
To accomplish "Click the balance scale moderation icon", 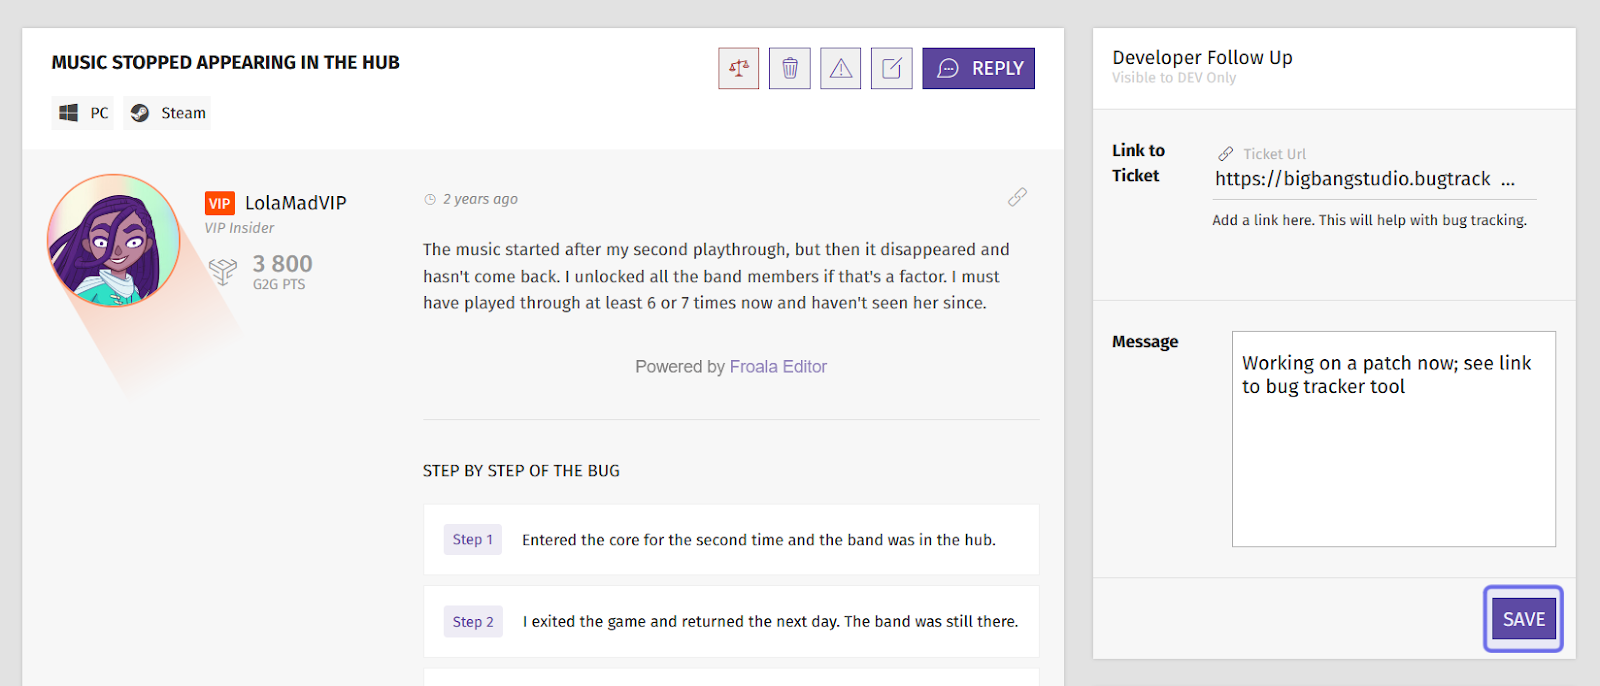I will point(738,68).
